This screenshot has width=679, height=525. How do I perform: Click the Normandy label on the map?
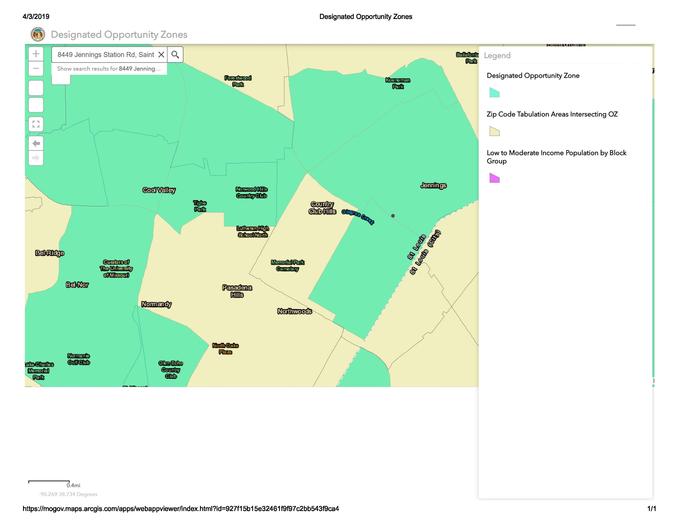(156, 304)
